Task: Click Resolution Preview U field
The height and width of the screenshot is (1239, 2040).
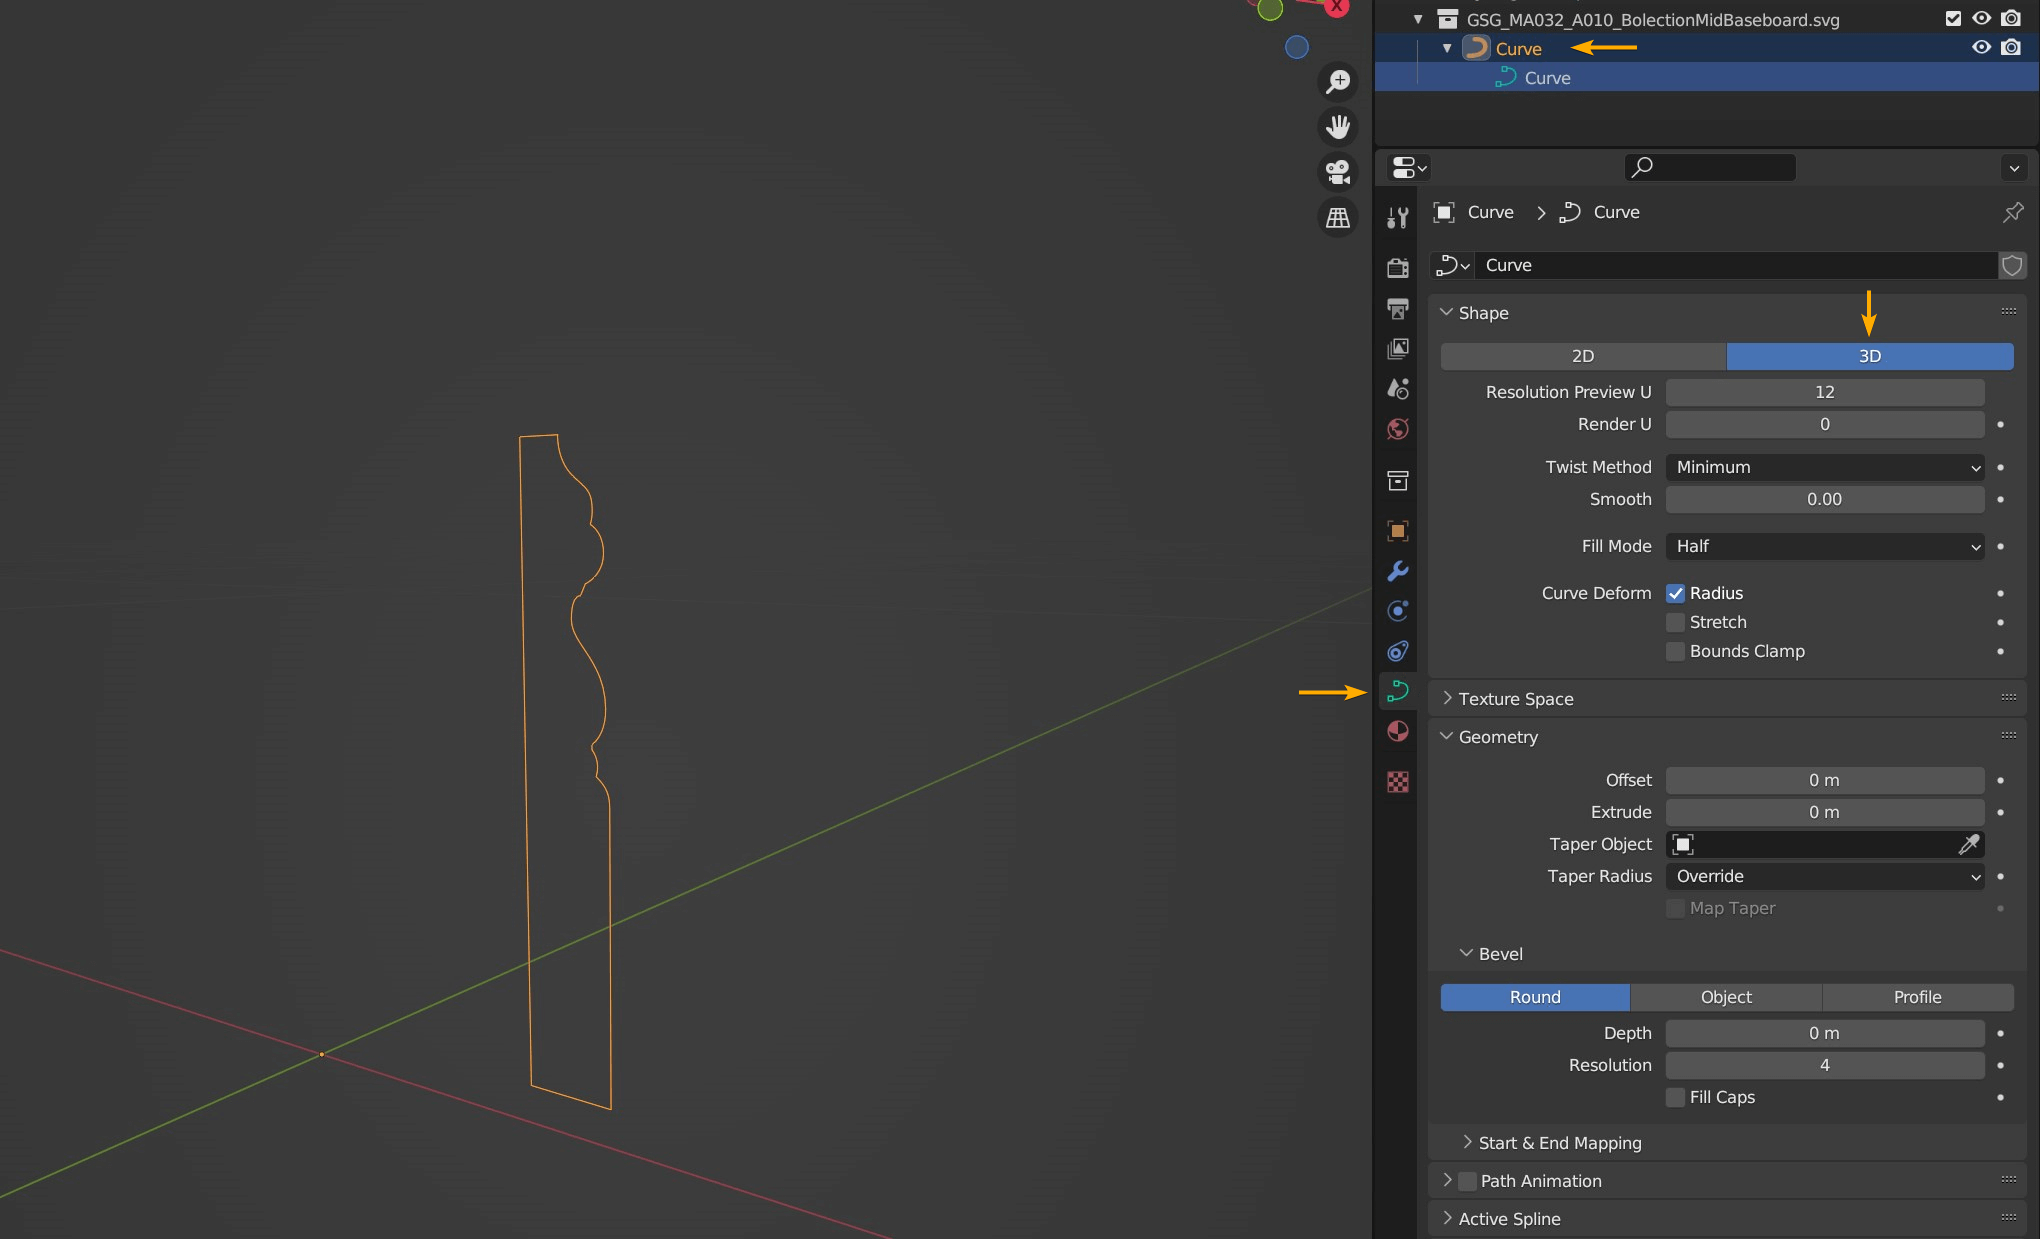Action: pos(1825,392)
